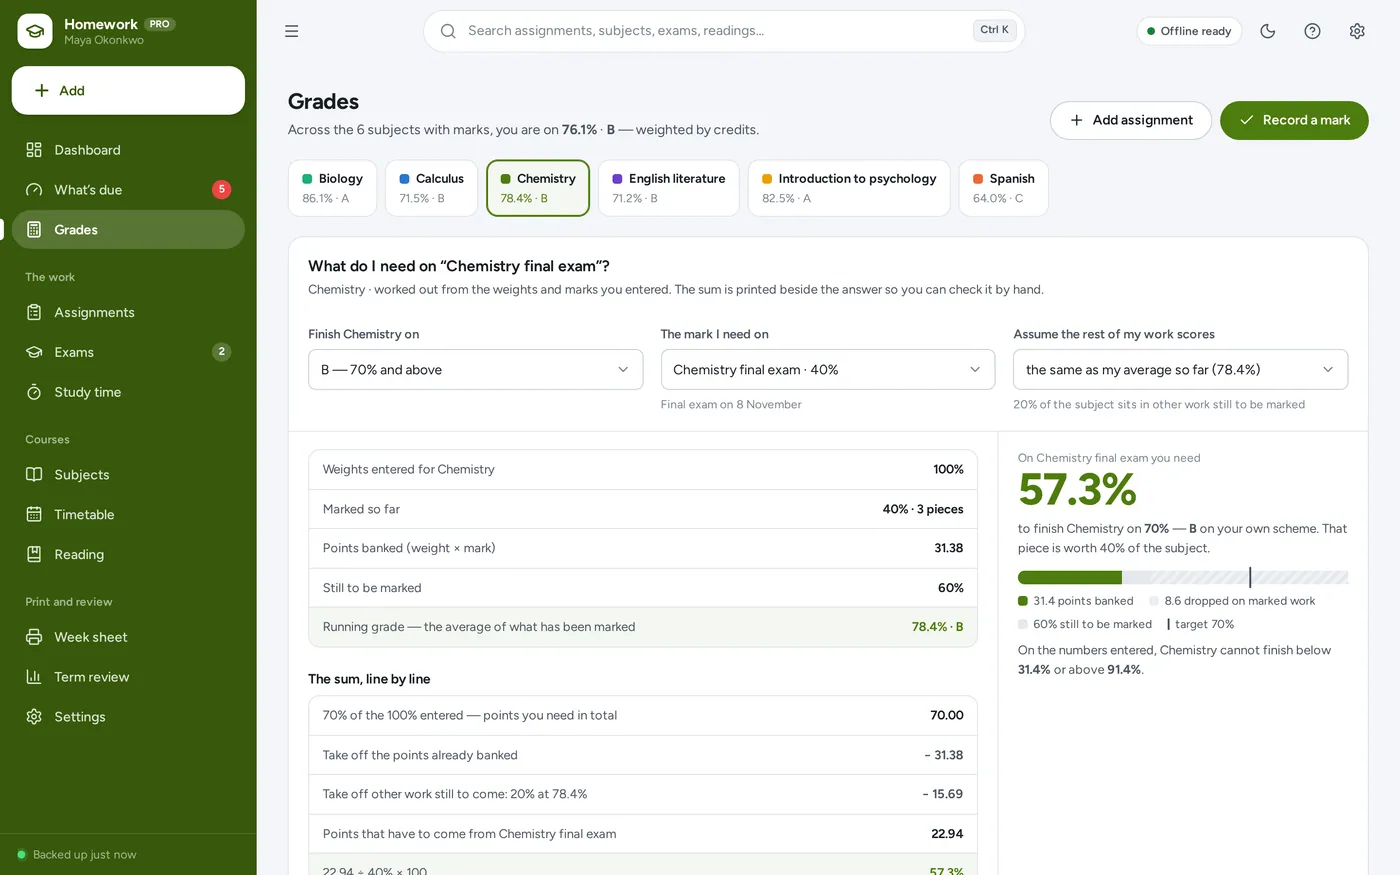The image size is (1400, 875).
Task: Click the Chemistry grade progress bar
Action: [1183, 577]
